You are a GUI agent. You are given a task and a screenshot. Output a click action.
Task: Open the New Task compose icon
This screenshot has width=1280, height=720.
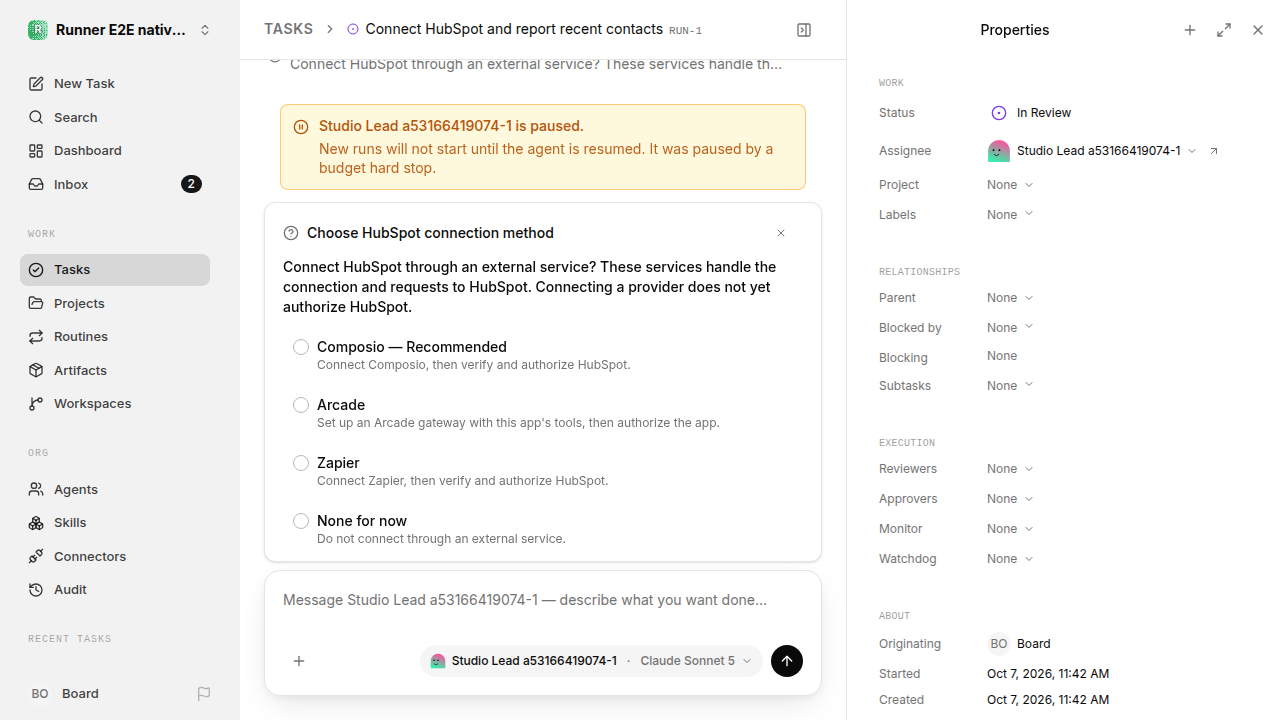click(x=36, y=84)
